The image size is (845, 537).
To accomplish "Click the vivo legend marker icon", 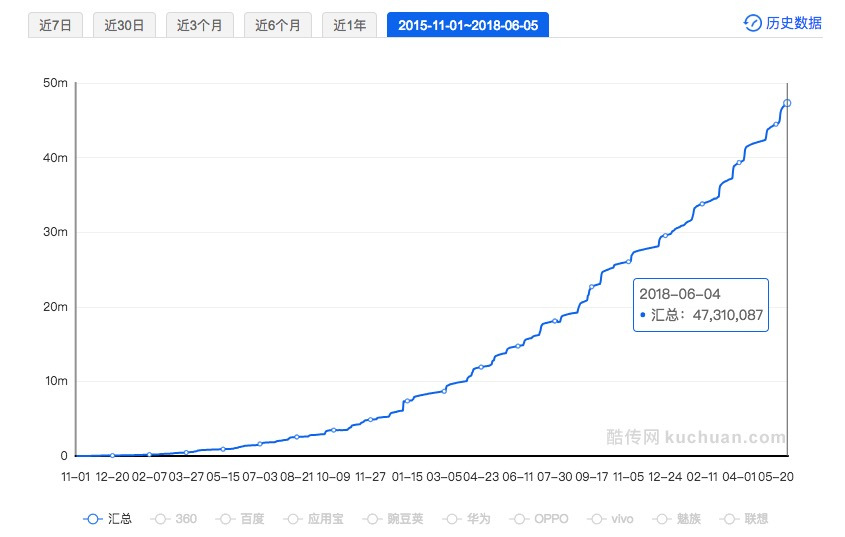I will pyautogui.click(x=597, y=519).
